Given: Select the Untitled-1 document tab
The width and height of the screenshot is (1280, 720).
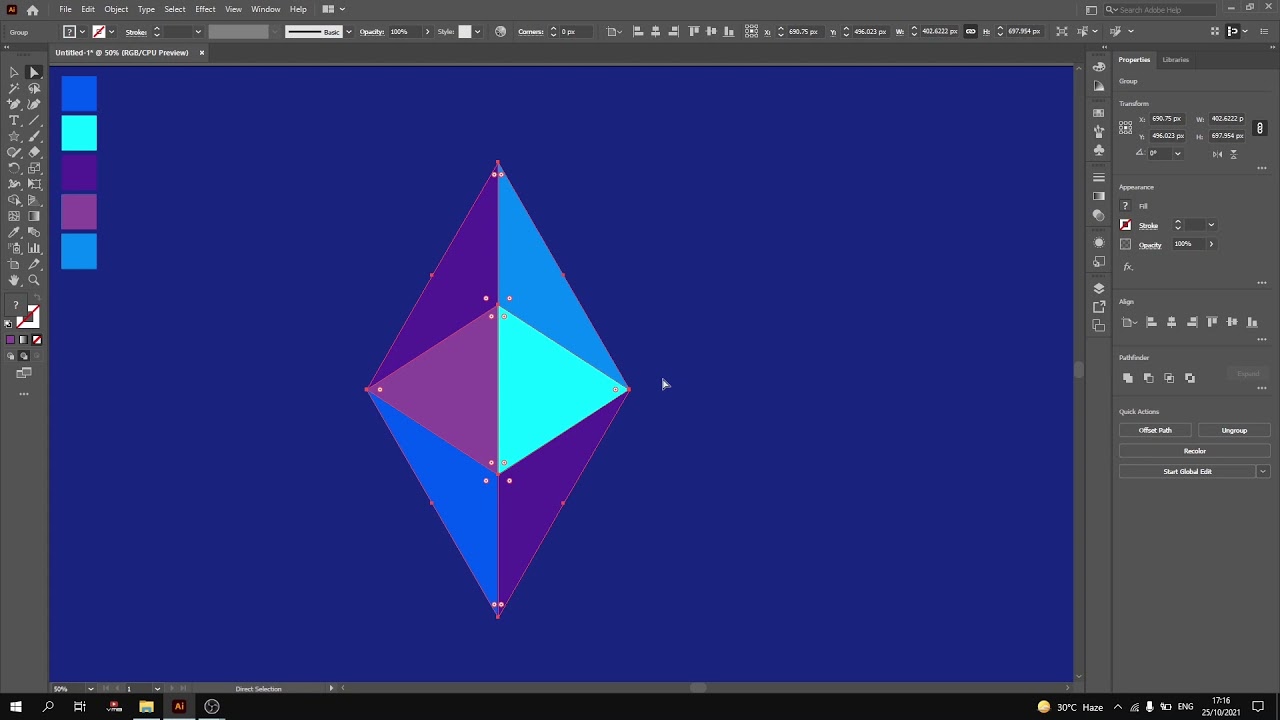Looking at the screenshot, I should coord(122,53).
